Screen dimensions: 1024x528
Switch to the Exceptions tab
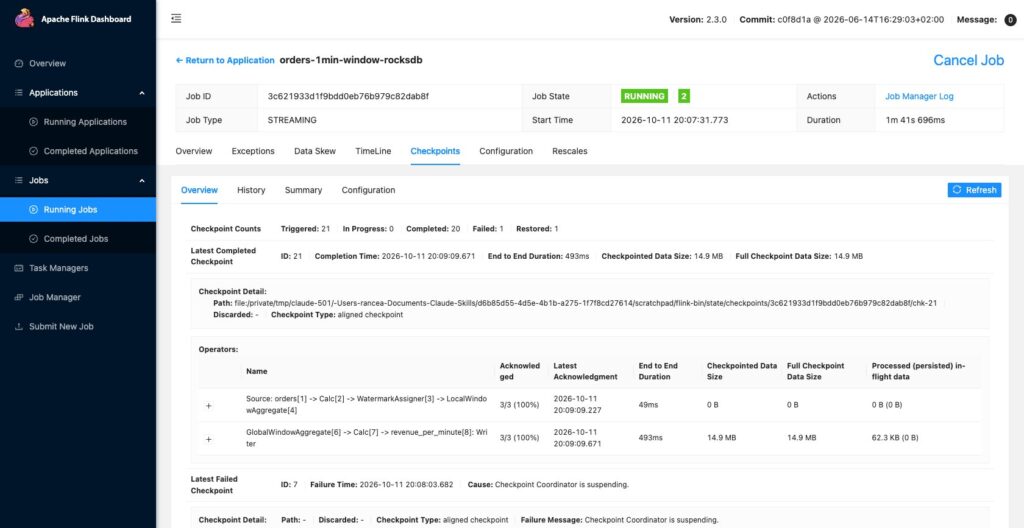point(253,151)
